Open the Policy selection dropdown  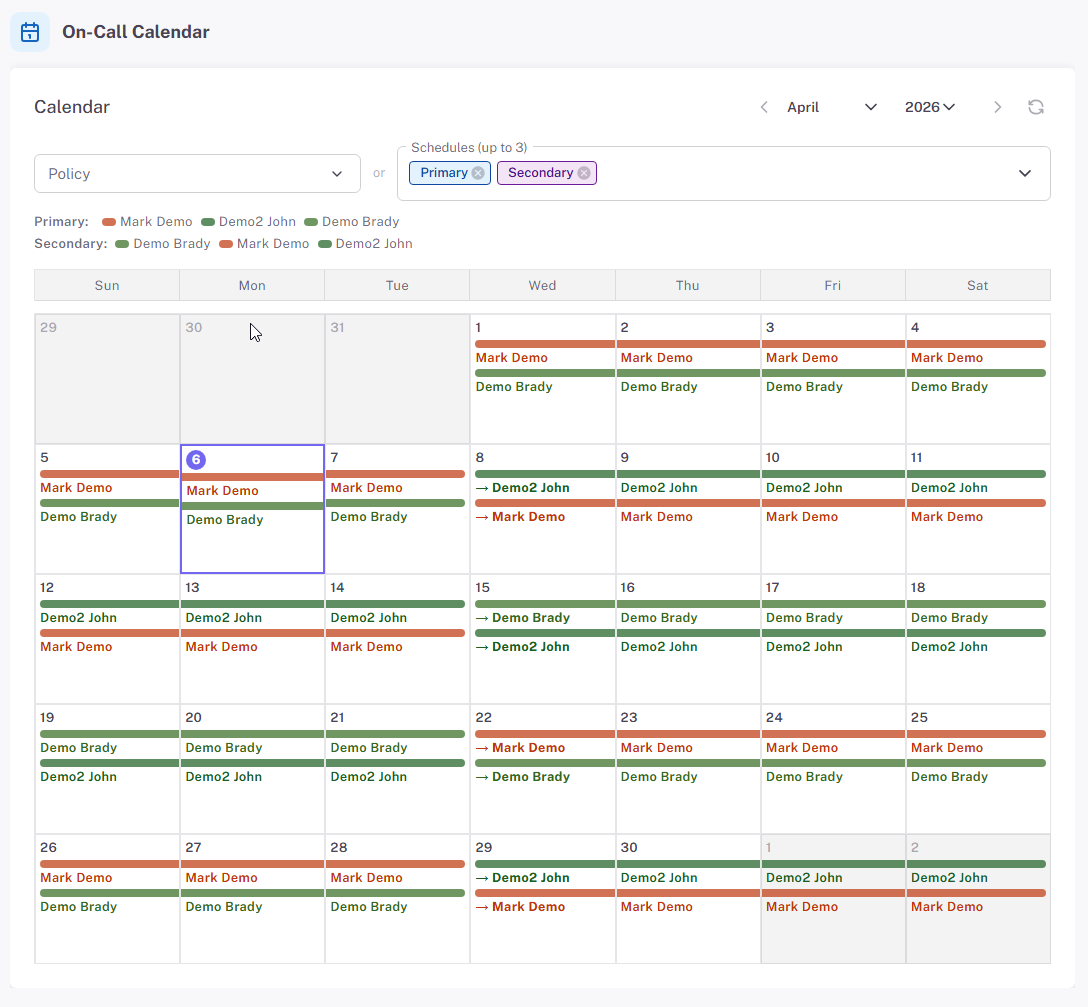point(197,173)
